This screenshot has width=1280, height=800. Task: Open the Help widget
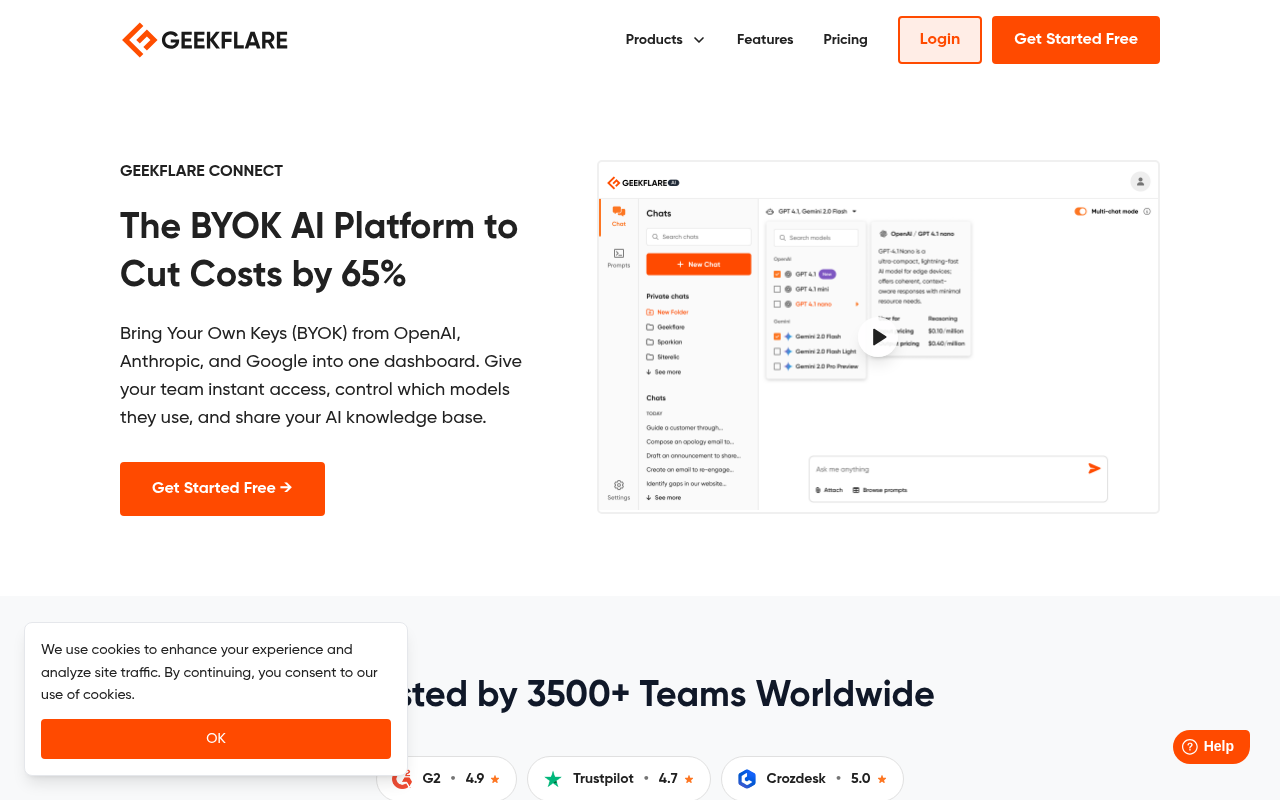[1211, 746]
